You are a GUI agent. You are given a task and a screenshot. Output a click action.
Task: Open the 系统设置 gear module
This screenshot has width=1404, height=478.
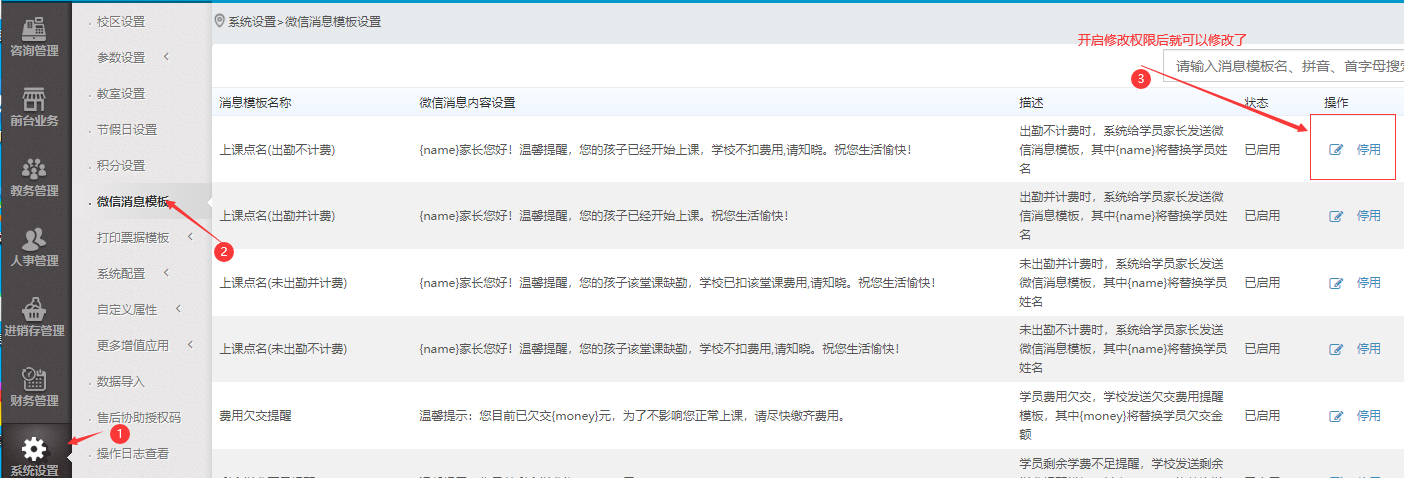34,454
